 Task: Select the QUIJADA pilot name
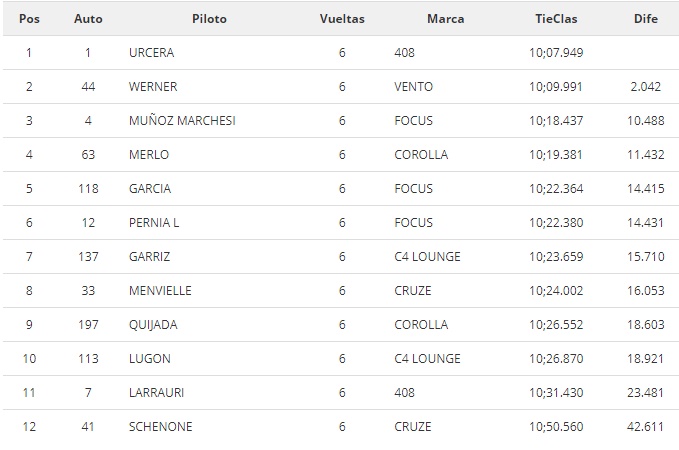click(153, 324)
